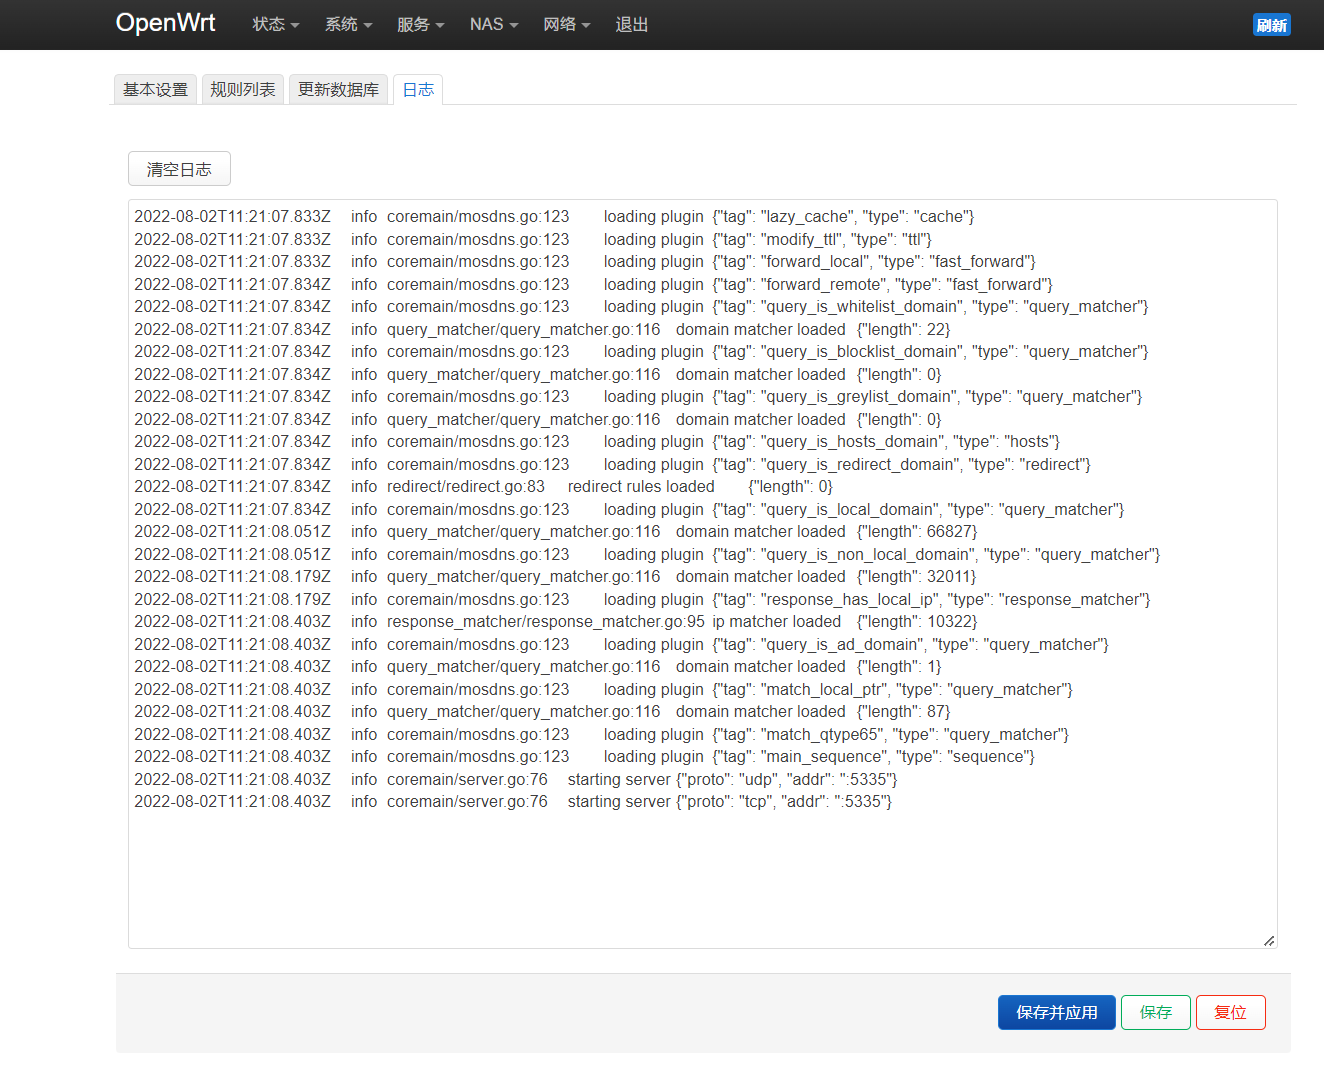1324x1076 pixels.
Task: Select the 日志 tab
Action: 418,90
